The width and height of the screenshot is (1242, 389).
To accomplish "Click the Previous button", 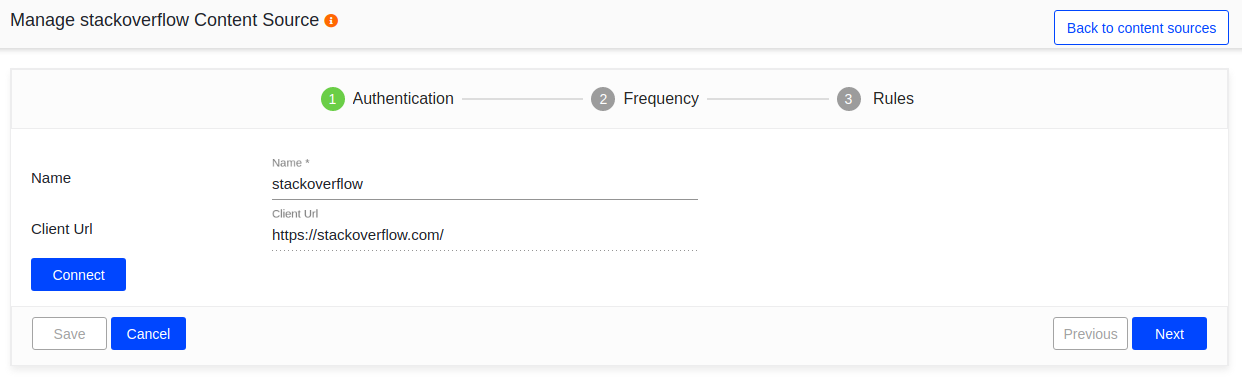I will [x=1090, y=334].
